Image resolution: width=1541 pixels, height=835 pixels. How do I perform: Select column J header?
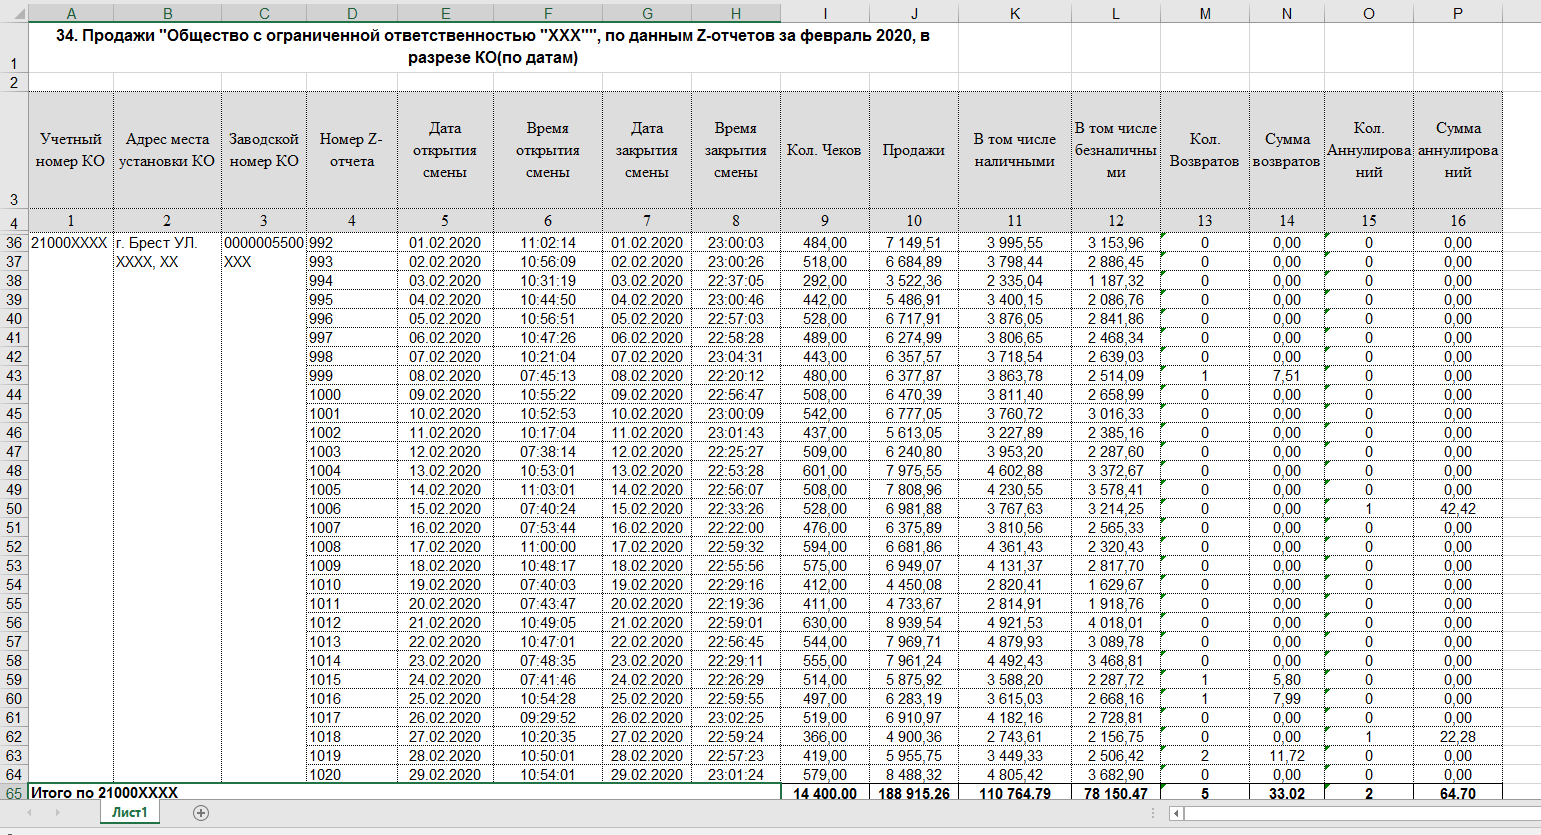point(914,14)
